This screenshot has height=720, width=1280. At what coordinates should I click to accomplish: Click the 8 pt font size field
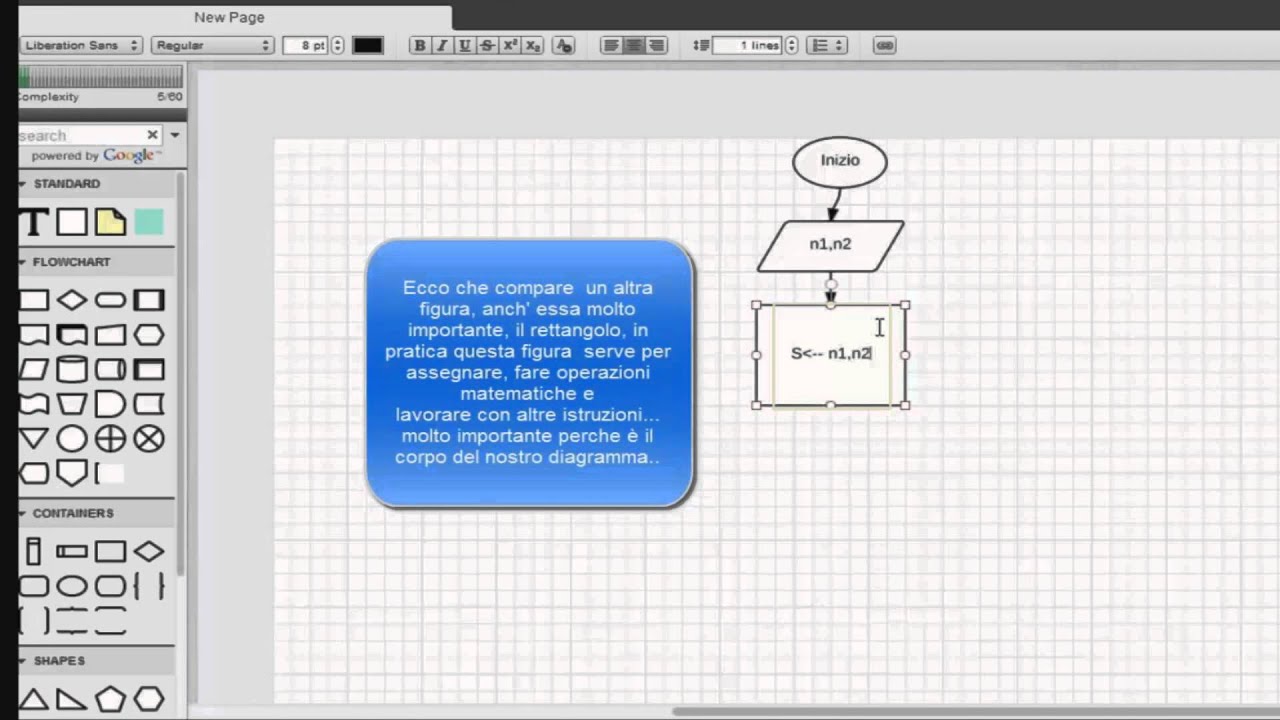(306, 45)
